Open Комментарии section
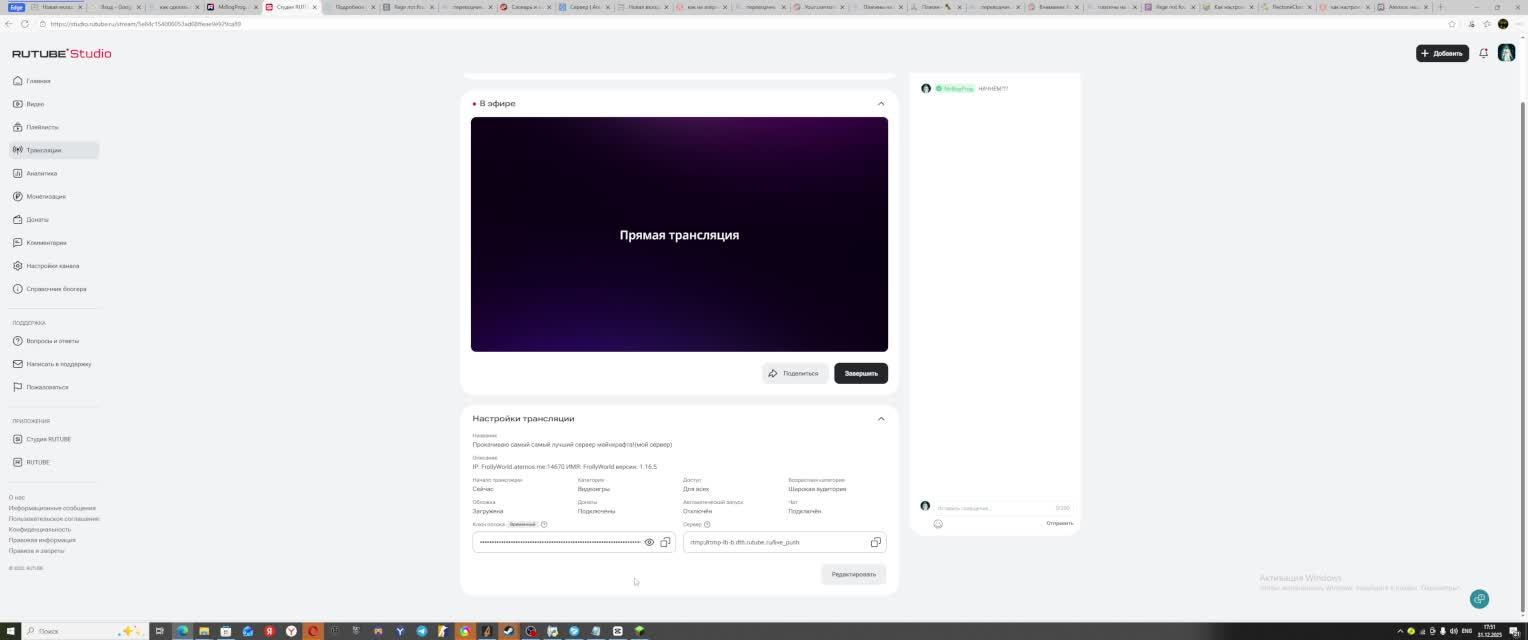 click(54, 242)
